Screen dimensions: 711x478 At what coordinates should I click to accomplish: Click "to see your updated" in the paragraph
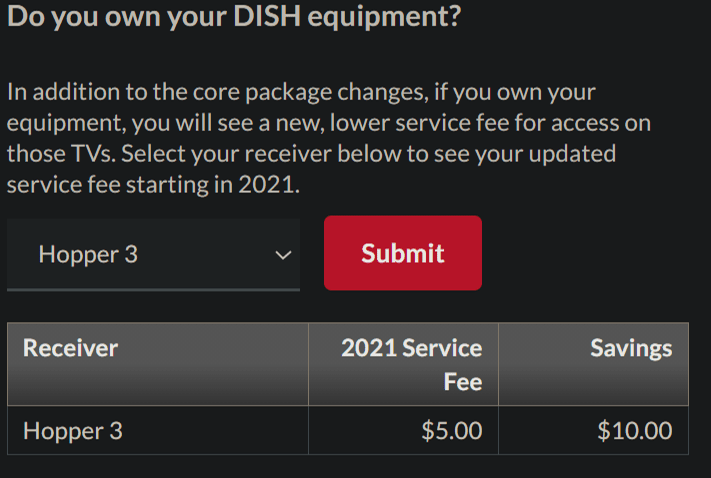pyautogui.click(x=519, y=155)
